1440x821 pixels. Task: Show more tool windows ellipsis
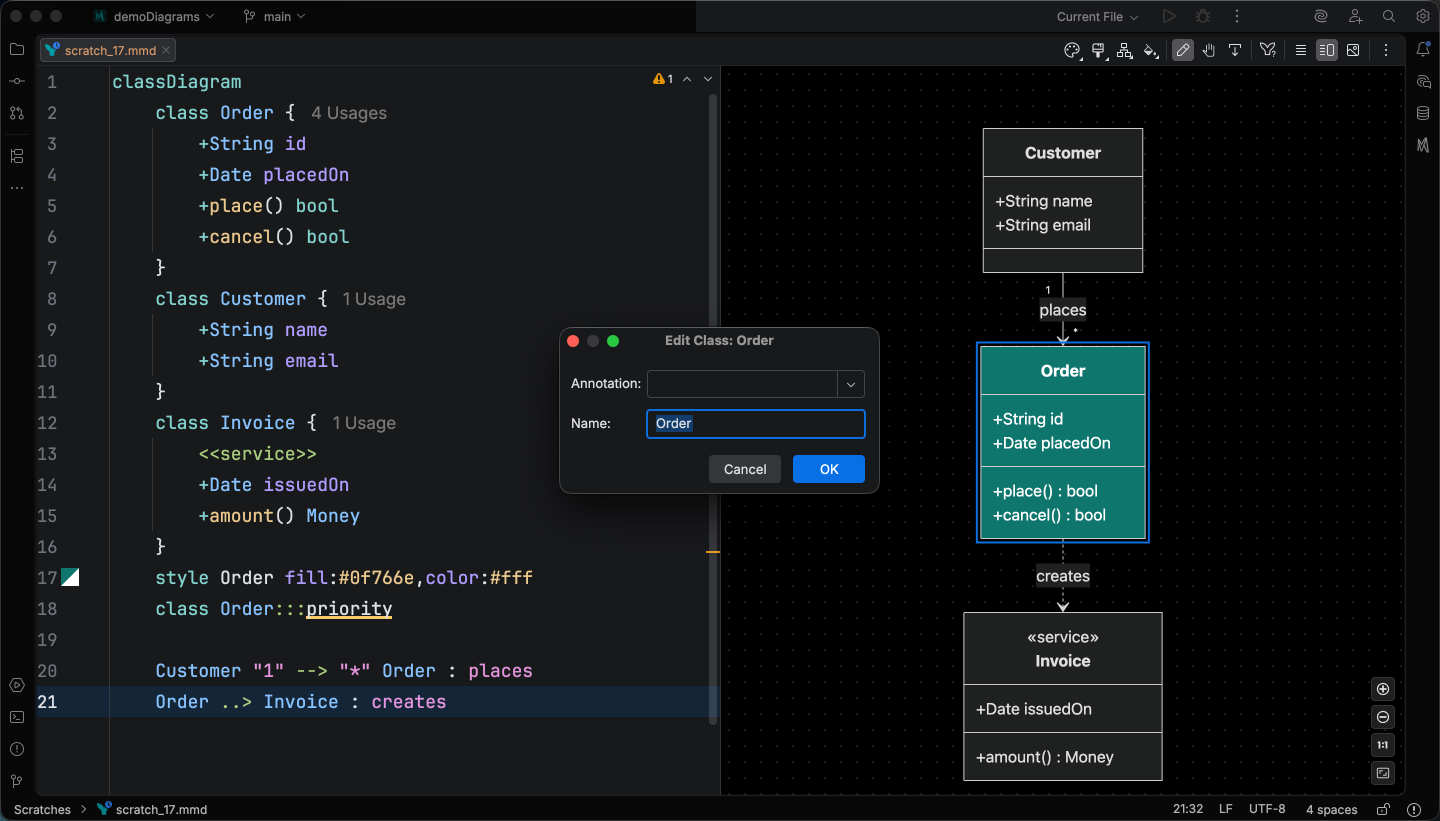(x=17, y=188)
